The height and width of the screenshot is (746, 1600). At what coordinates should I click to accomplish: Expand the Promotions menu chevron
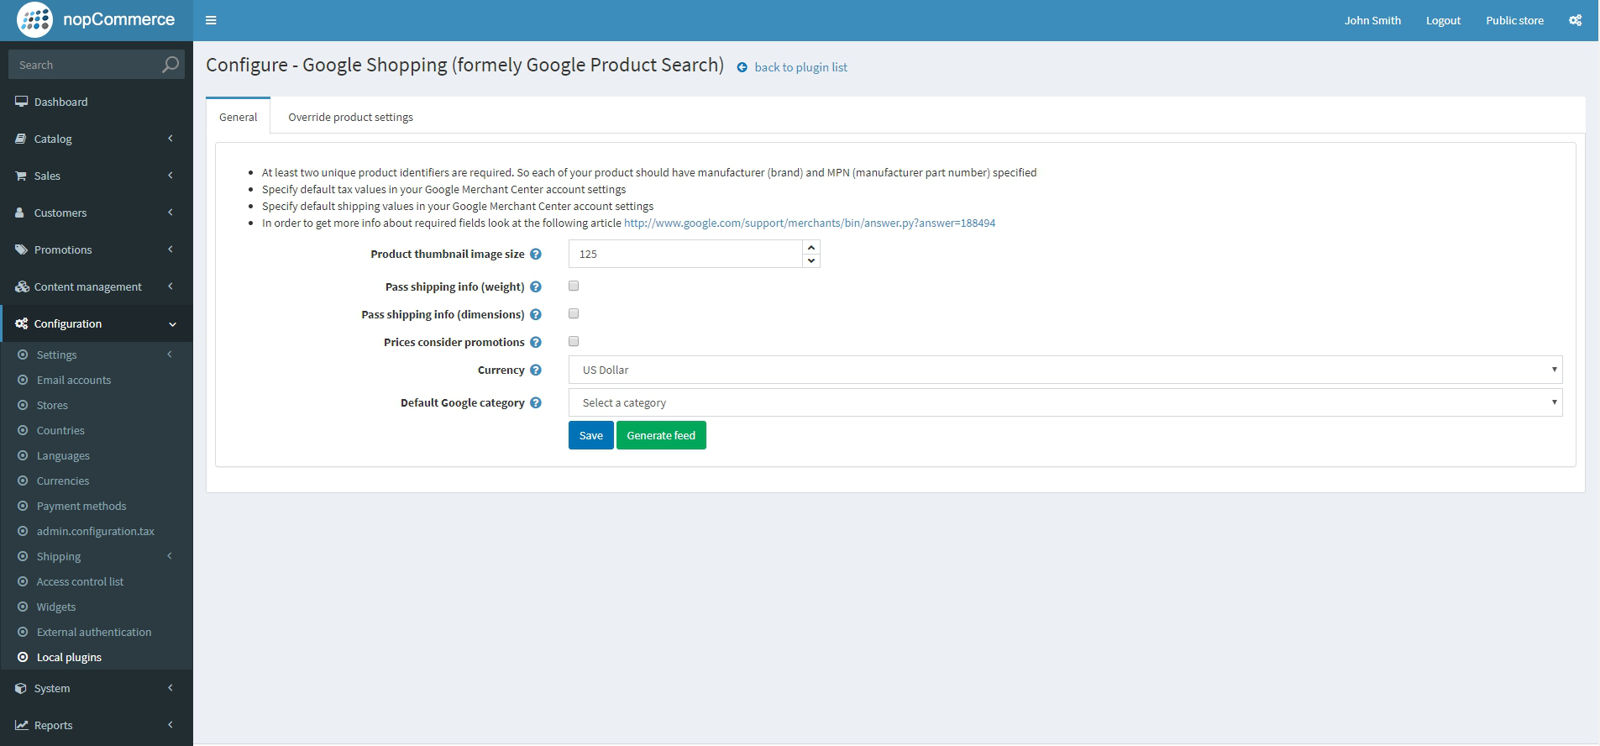171,250
